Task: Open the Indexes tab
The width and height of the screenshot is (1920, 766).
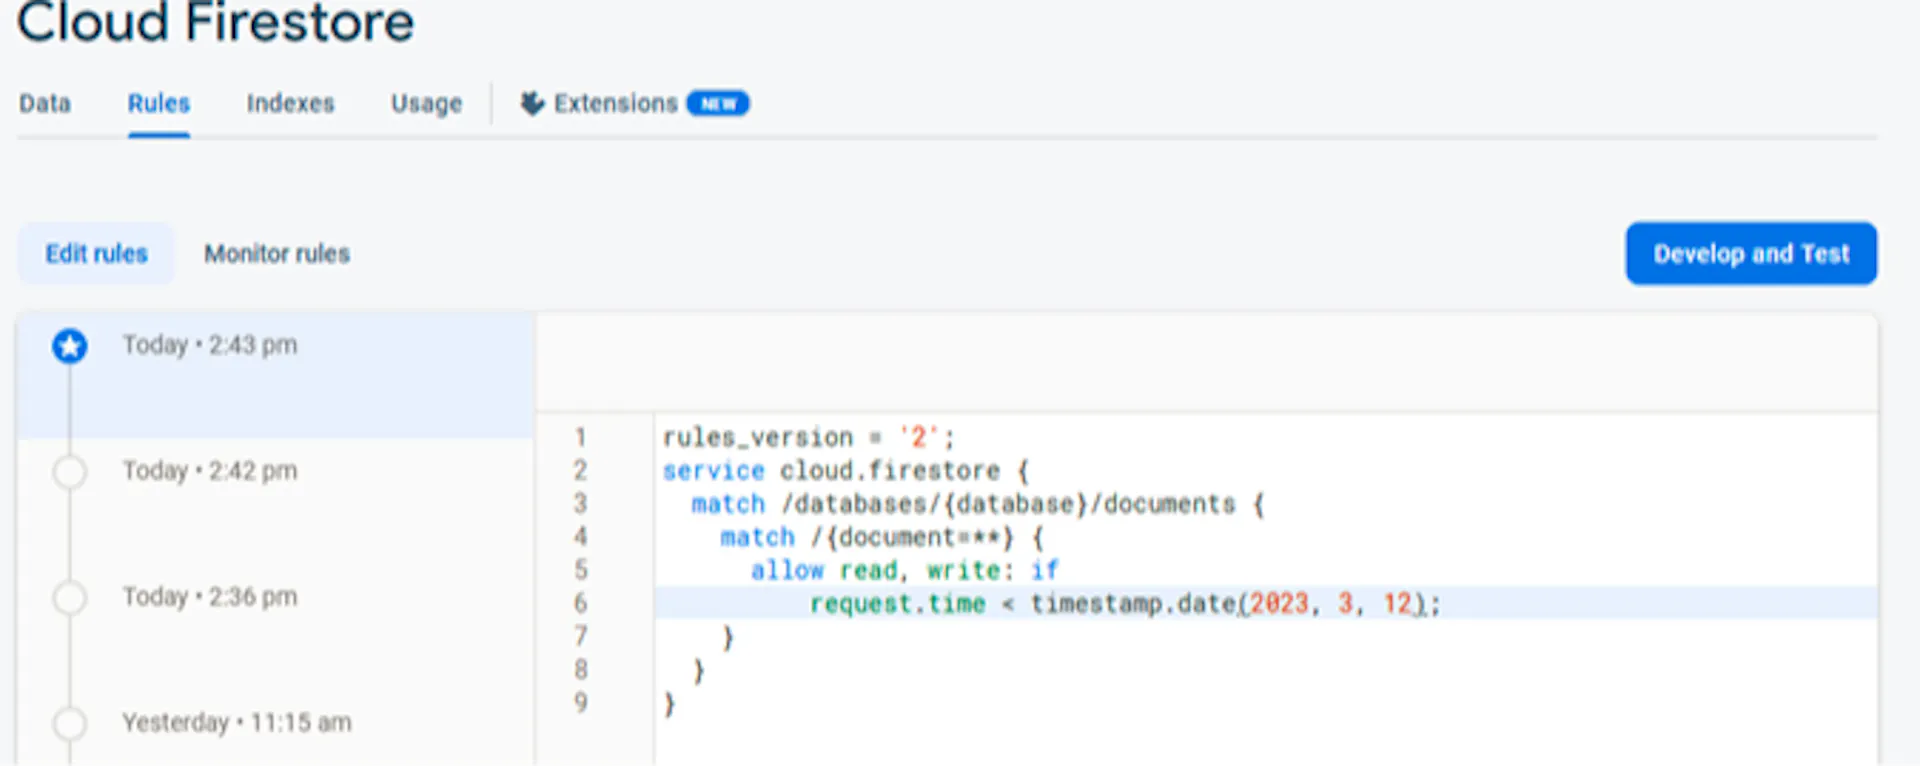Action: pyautogui.click(x=290, y=103)
